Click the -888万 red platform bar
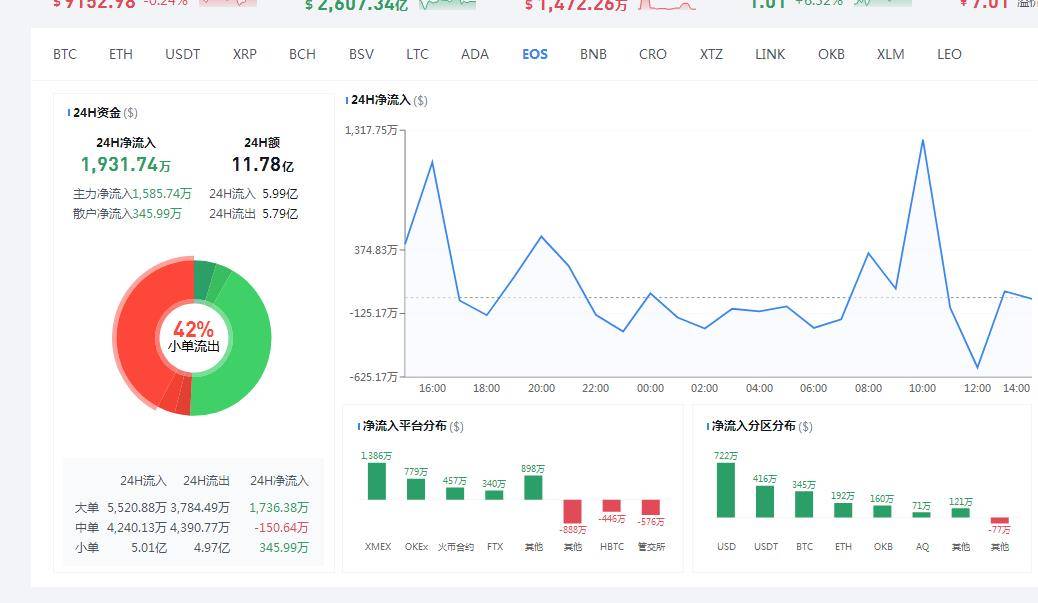 [x=572, y=512]
